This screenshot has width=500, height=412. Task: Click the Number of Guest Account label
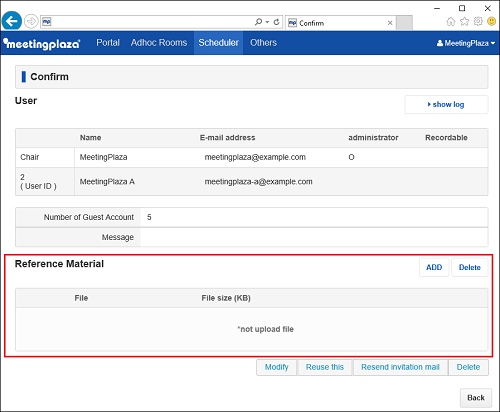coord(89,217)
